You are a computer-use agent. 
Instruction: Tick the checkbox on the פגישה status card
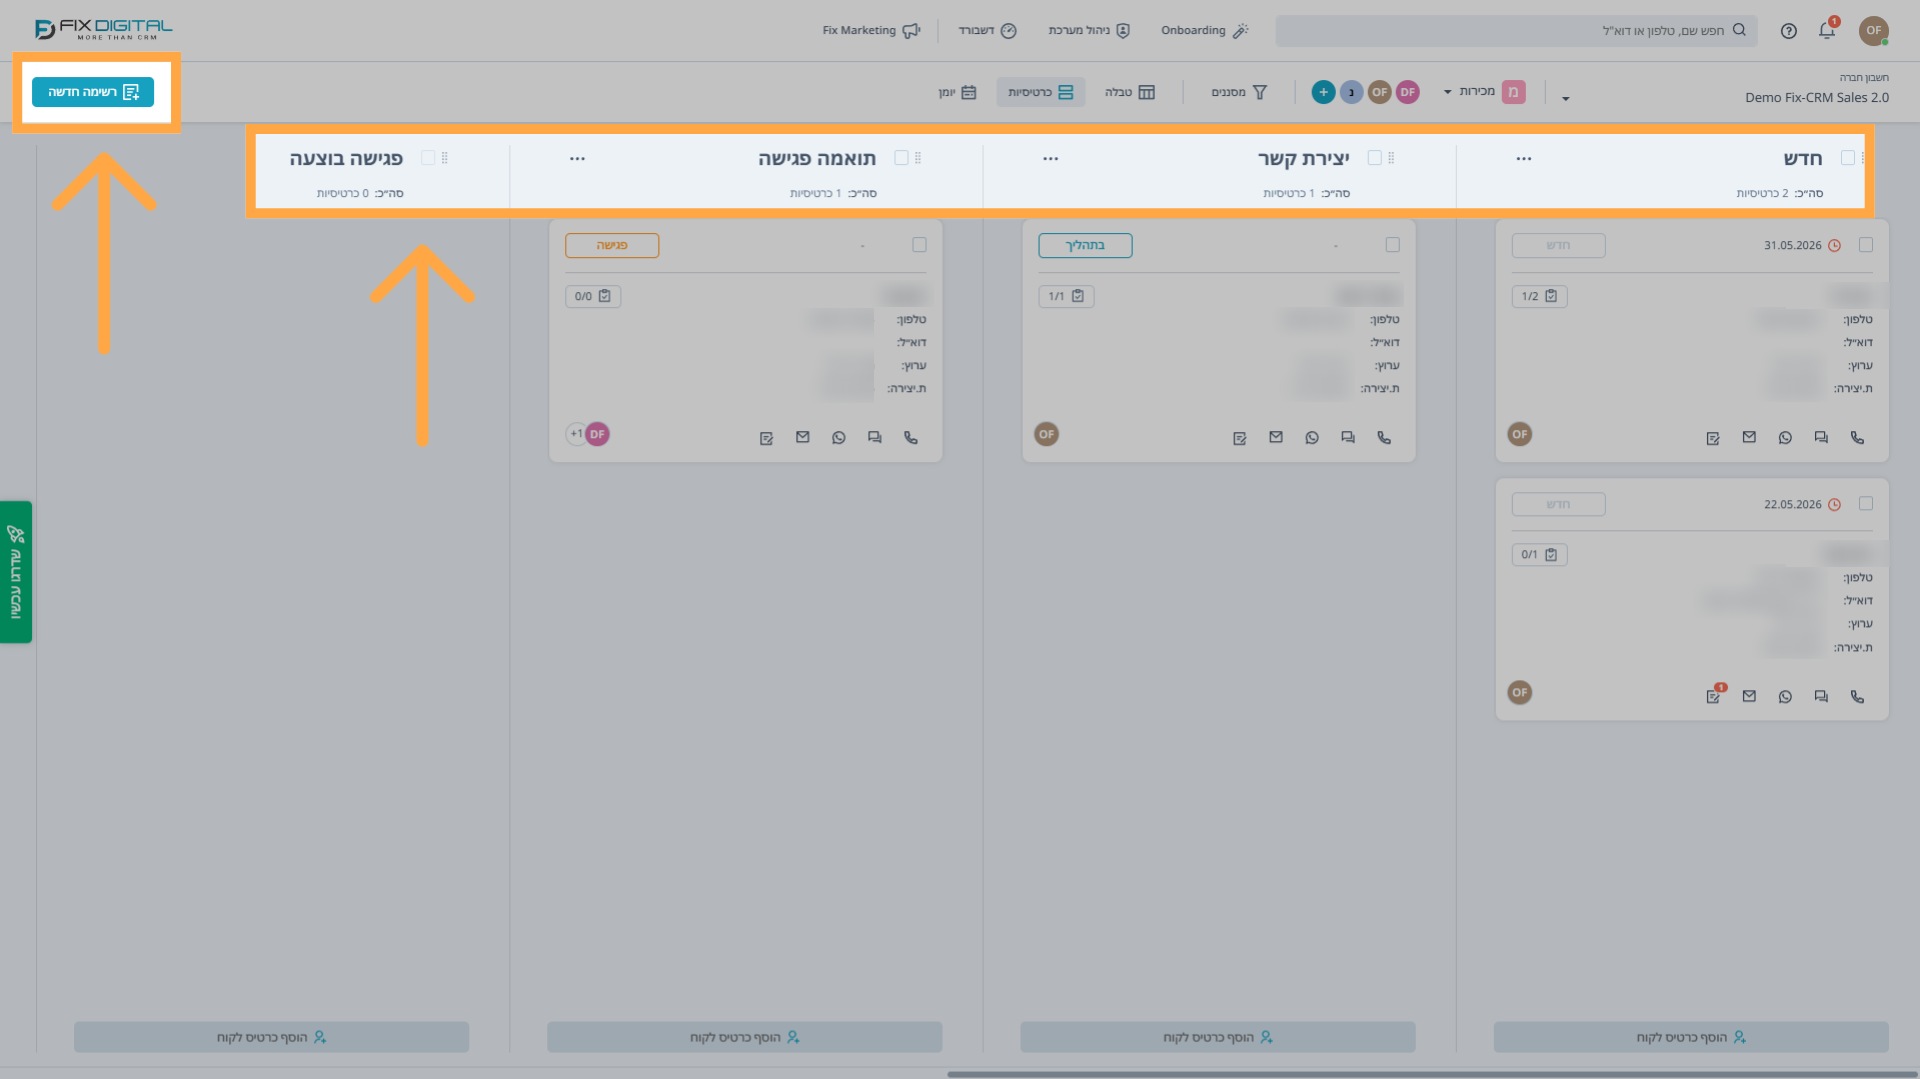(919, 245)
